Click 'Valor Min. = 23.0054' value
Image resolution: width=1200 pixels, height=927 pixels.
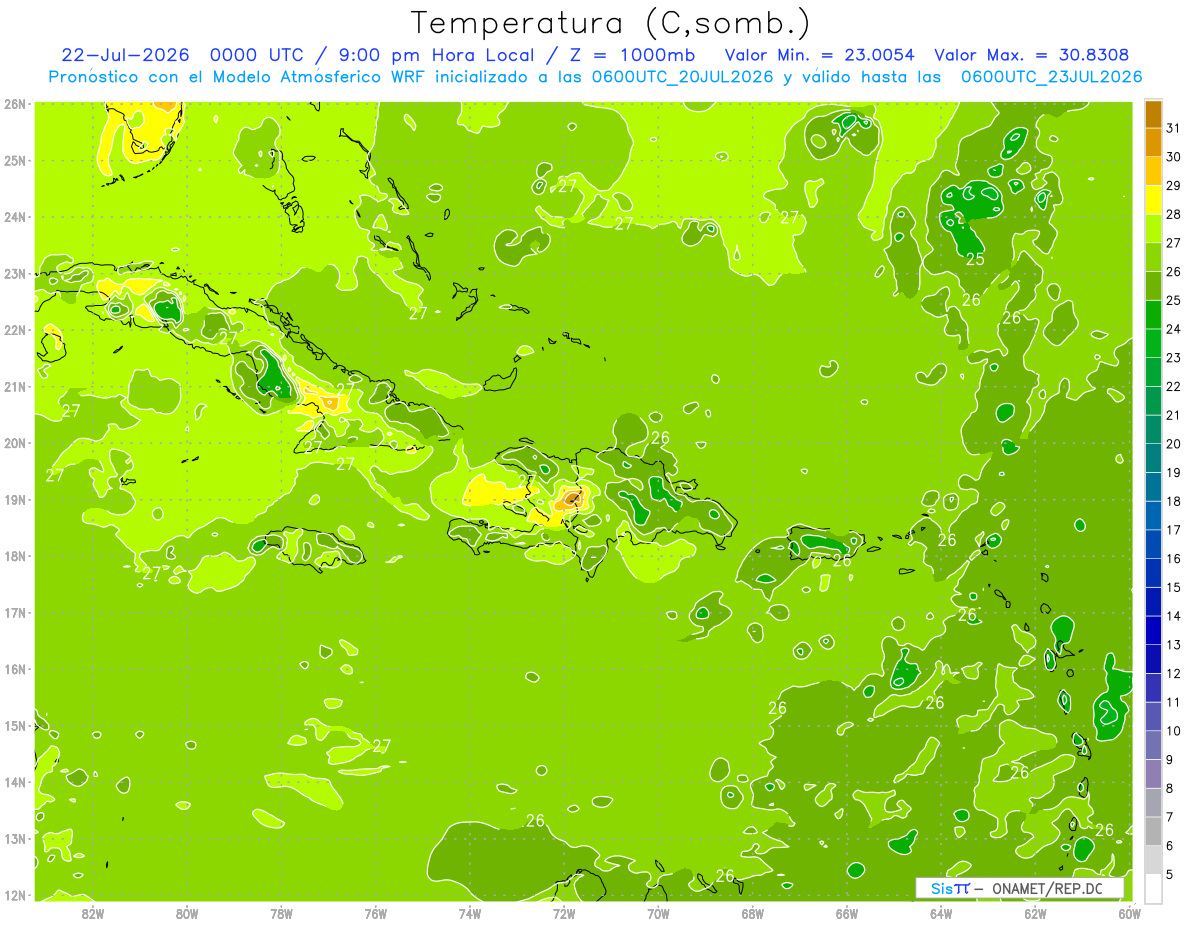click(819, 54)
